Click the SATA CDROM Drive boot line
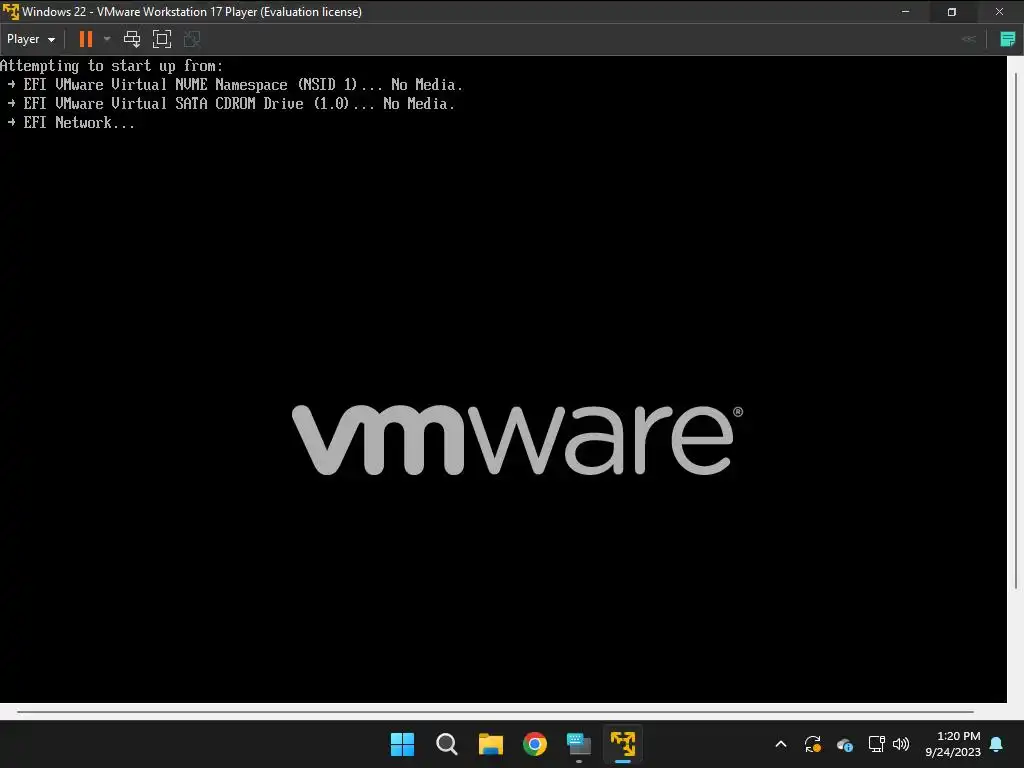The width and height of the screenshot is (1024, 768). click(231, 104)
